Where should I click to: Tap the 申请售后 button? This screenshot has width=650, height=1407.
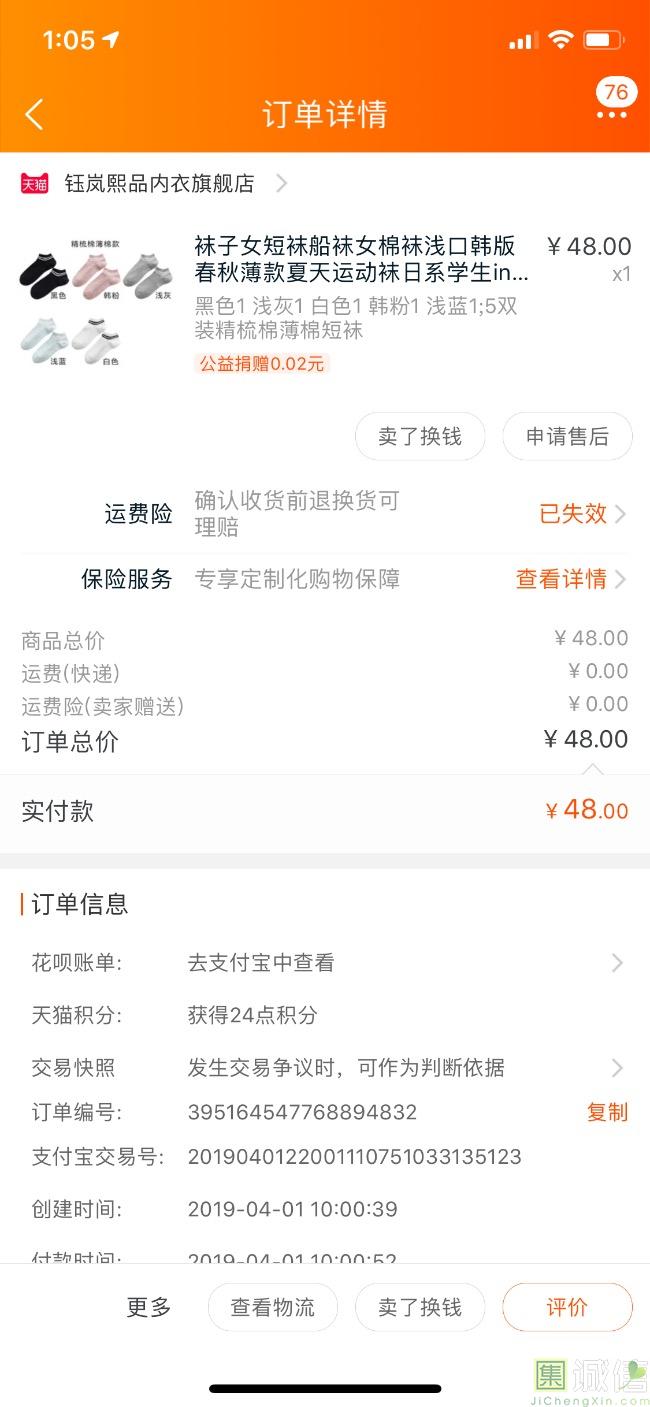coord(567,437)
